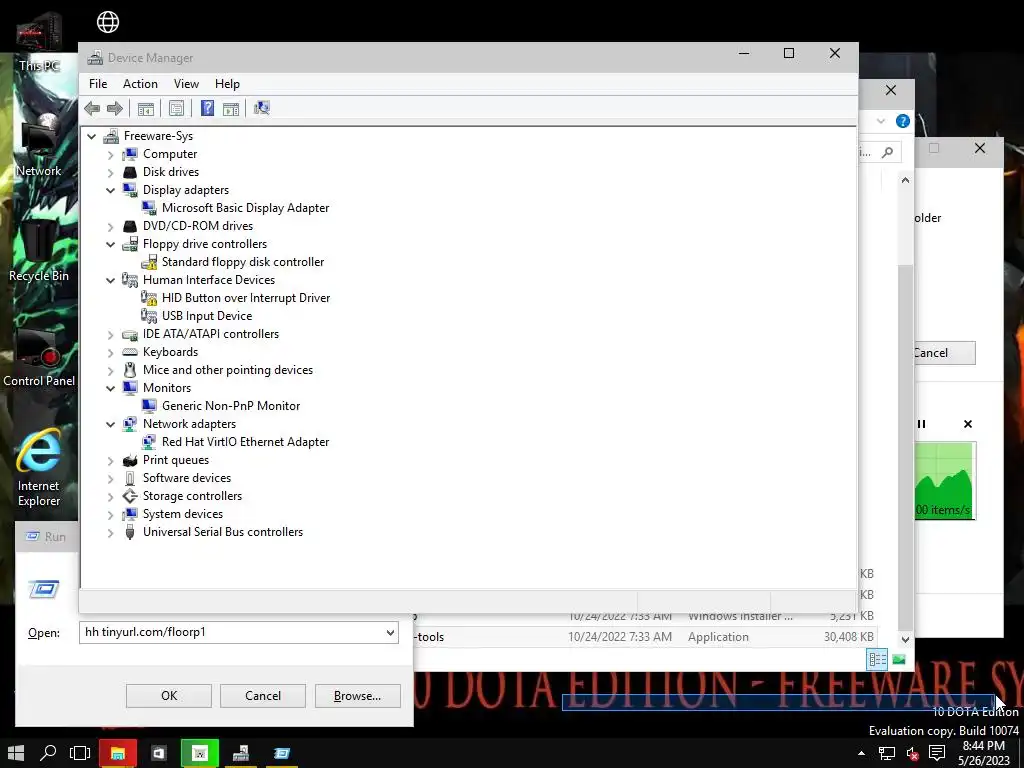Screen dimensions: 1024x768
Task: Collapse Floppy drive controllers category
Action: coord(110,244)
